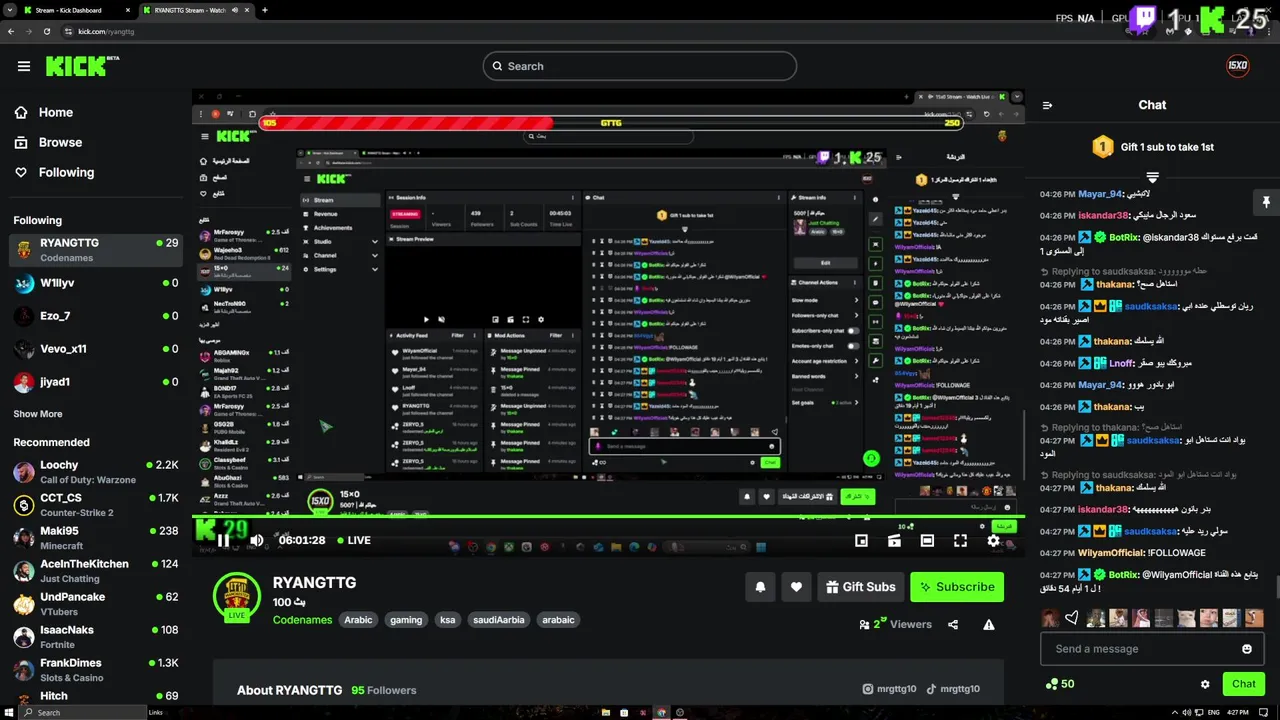
Task: Report the stream via the warning icon
Action: point(989,624)
